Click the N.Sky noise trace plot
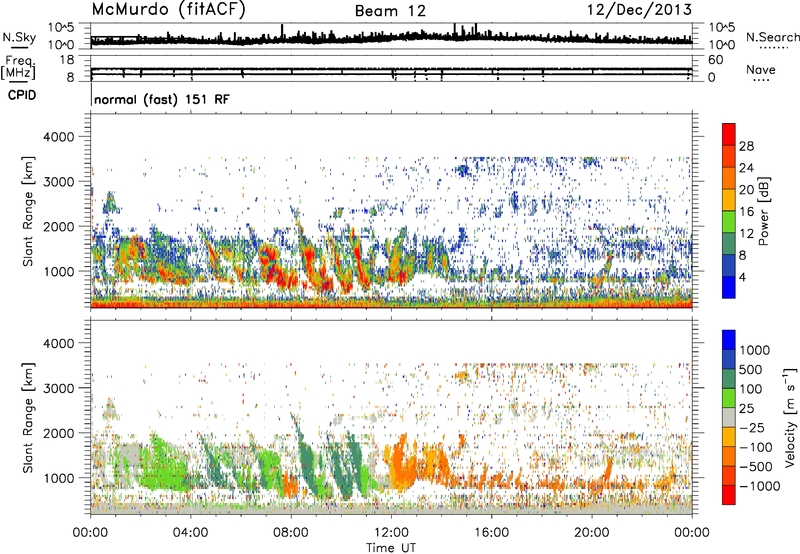Screen dimensions: 800x554 (391, 36)
